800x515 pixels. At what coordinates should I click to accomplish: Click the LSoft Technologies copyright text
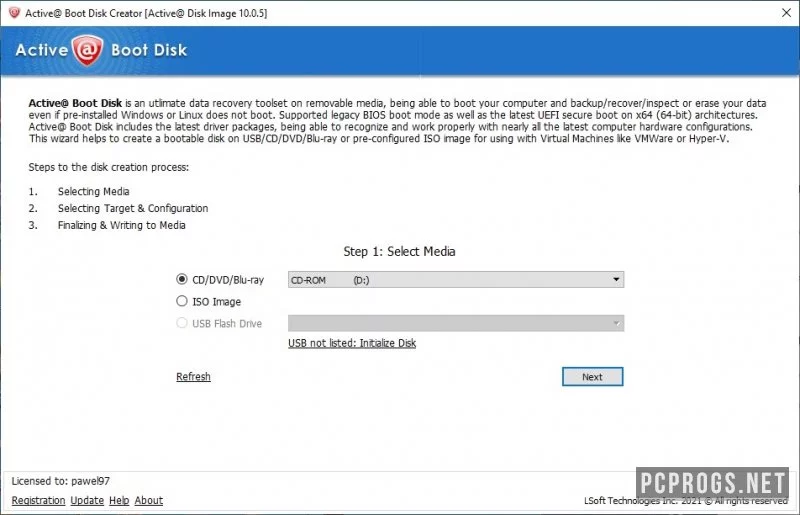pos(685,501)
